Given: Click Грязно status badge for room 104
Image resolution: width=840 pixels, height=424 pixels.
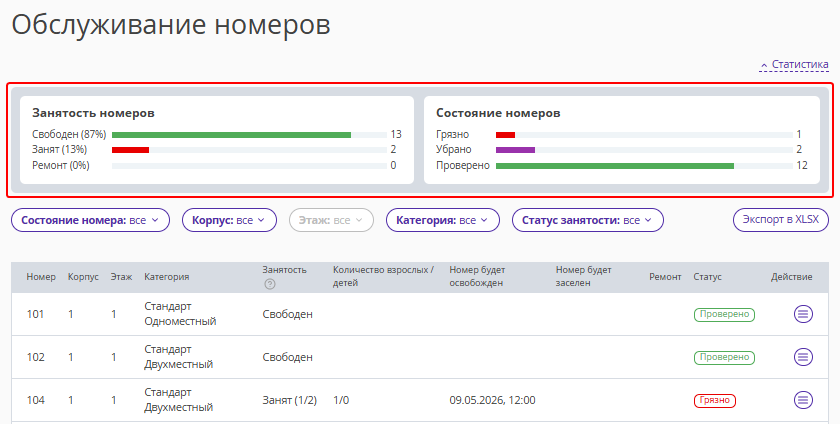Looking at the screenshot, I should pos(715,400).
